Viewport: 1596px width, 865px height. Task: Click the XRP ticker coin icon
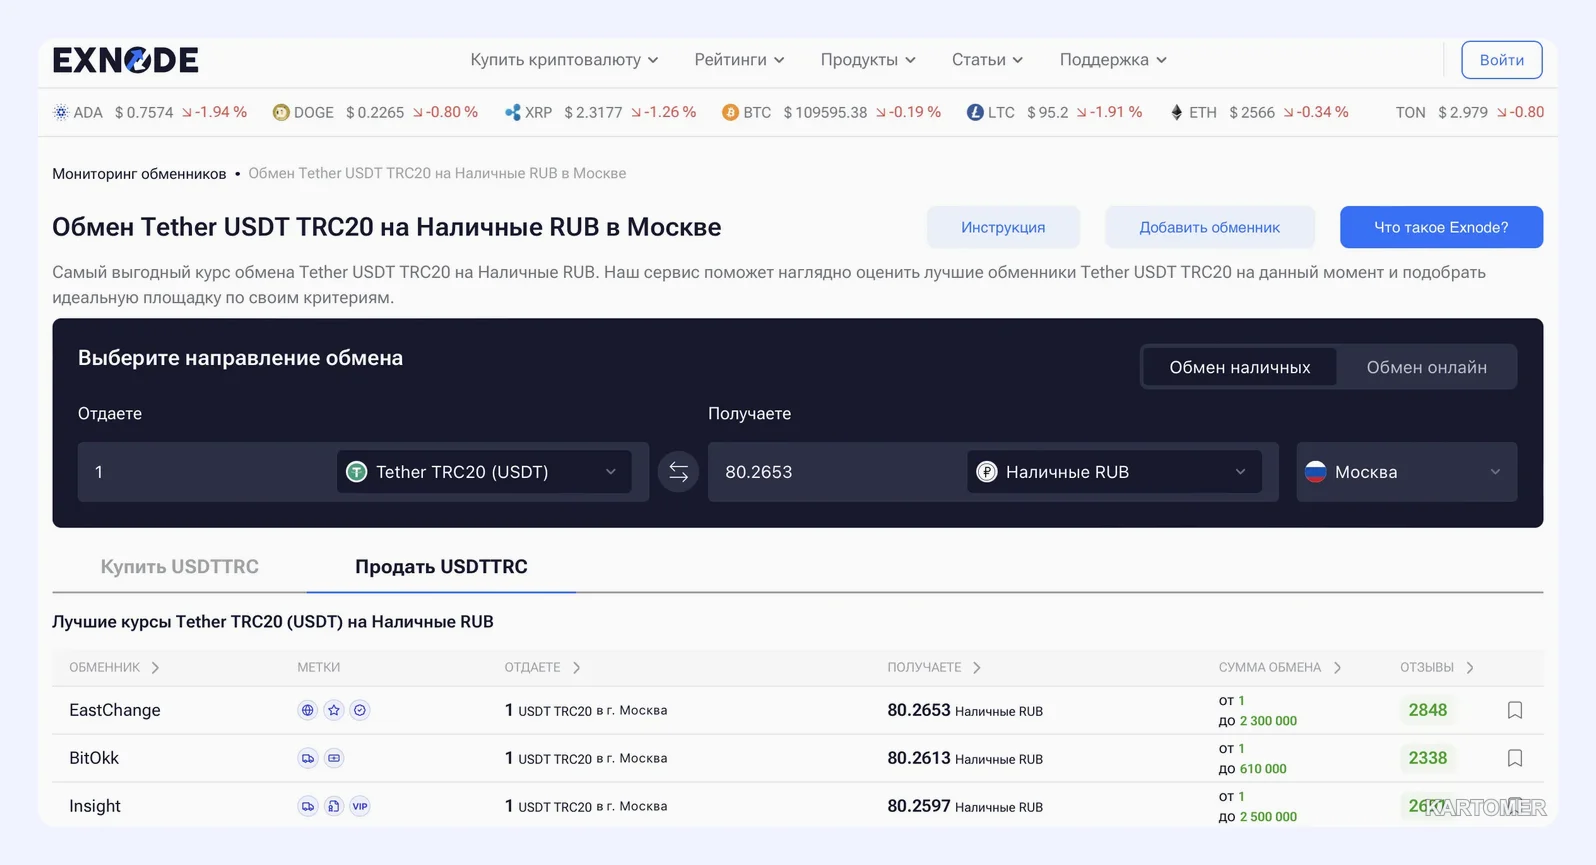coord(513,112)
